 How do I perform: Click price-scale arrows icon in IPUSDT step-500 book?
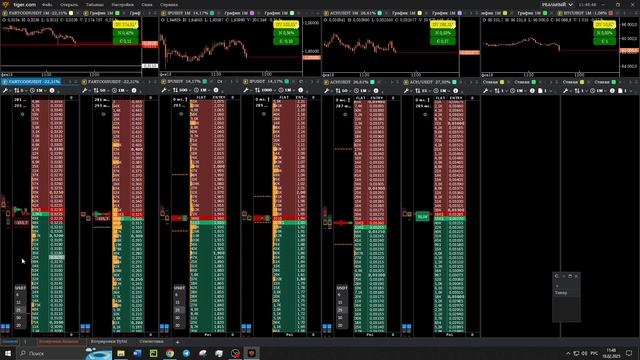pos(175,90)
